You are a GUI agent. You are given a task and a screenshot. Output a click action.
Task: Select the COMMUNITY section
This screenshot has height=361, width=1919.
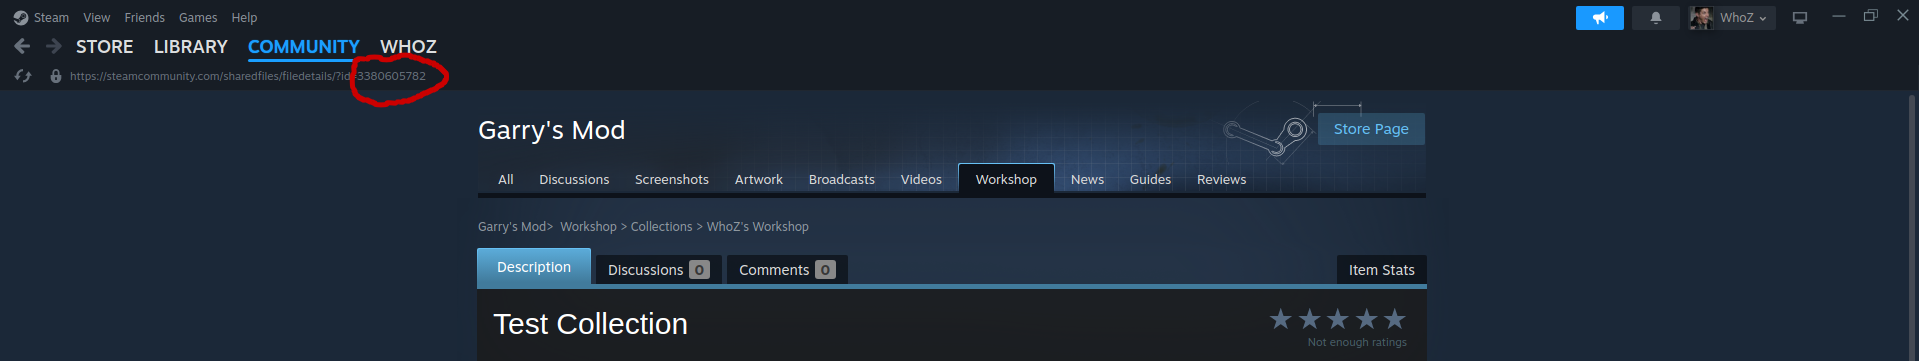pyautogui.click(x=304, y=47)
